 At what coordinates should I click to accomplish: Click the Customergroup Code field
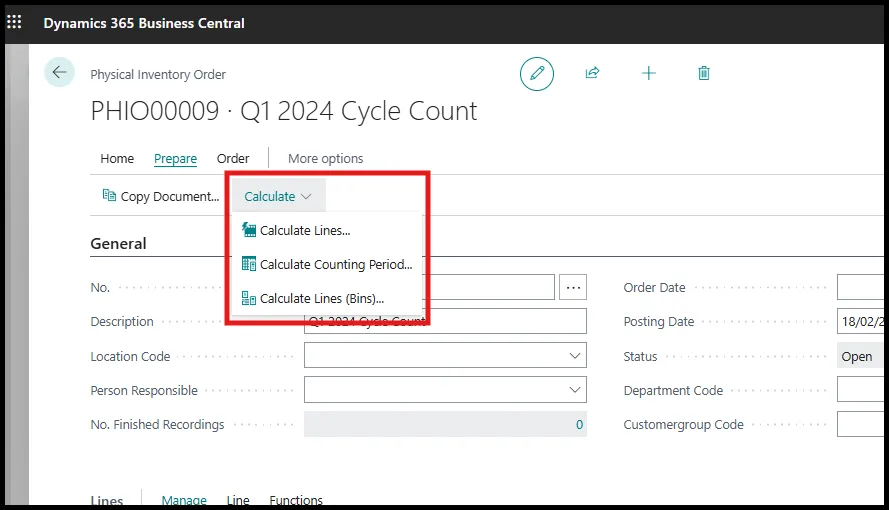tap(860, 424)
